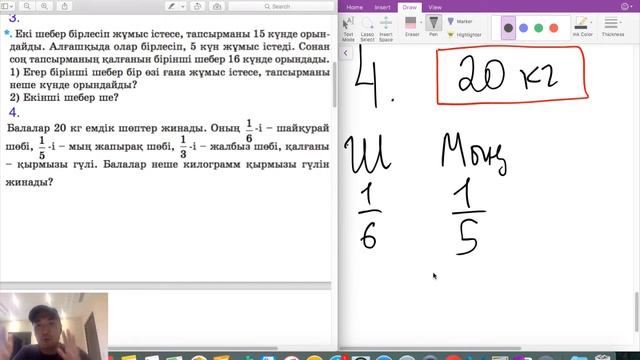Click the text 'Екінші шебер ше?'
The image size is (640, 360).
point(71,98)
